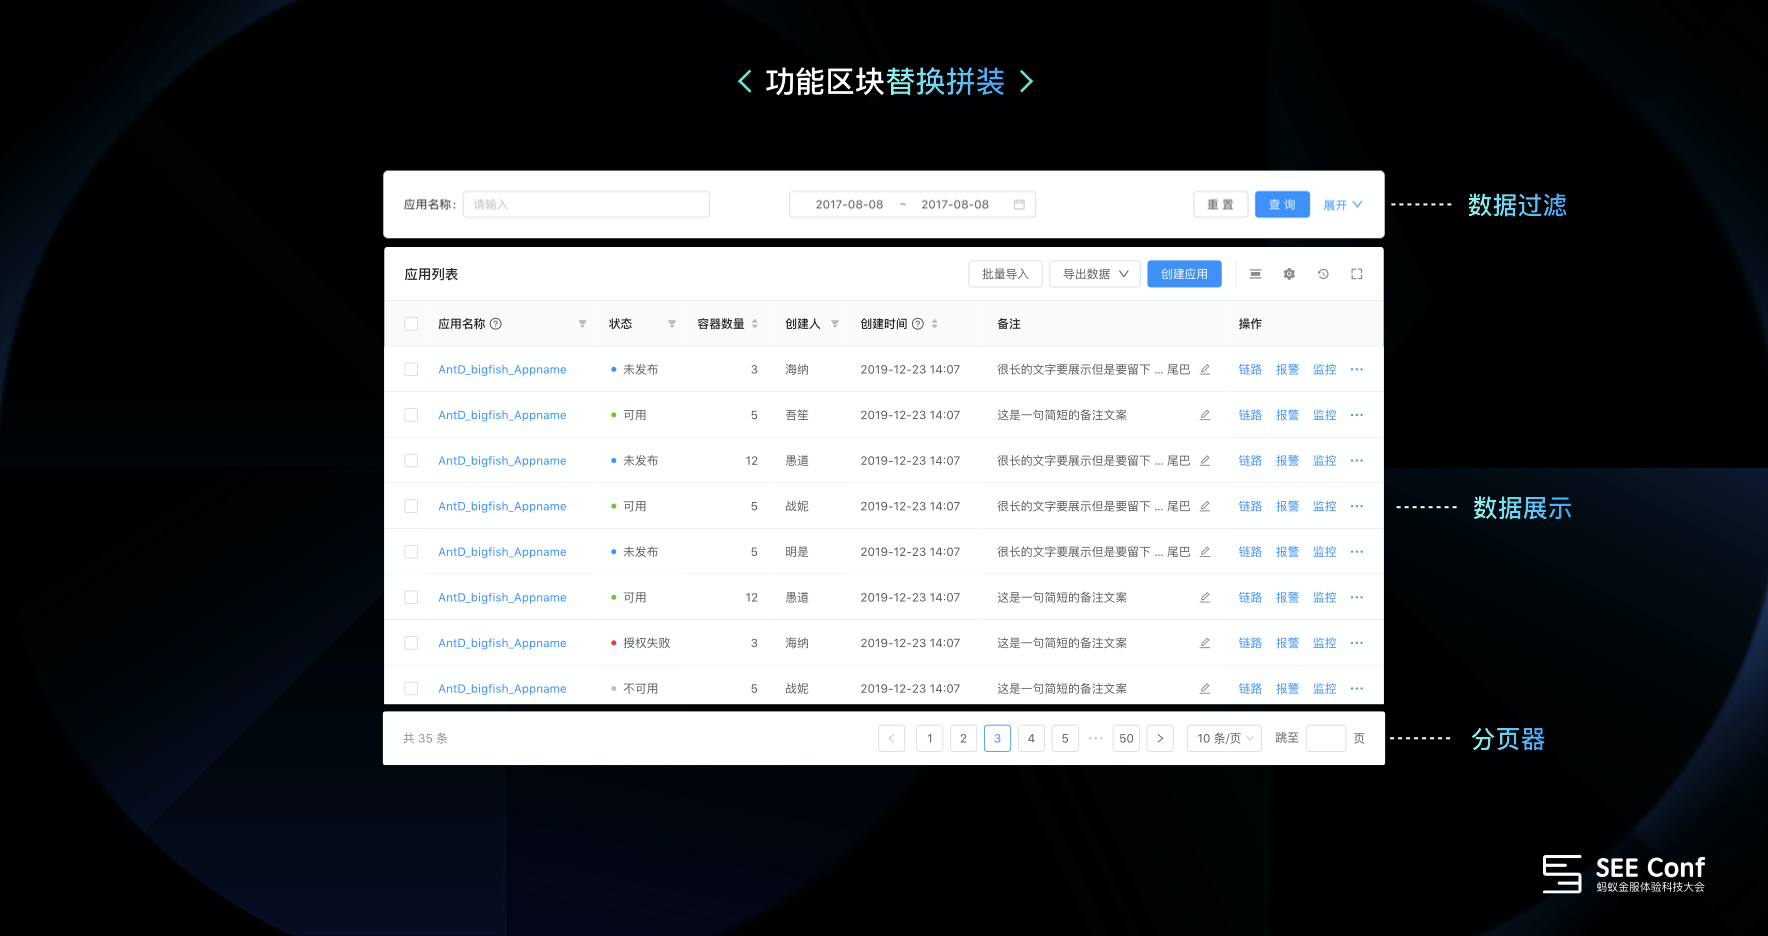This screenshot has width=1768, height=936.
Task: Open the filter menu for 应用名称 column
Action: 582,324
